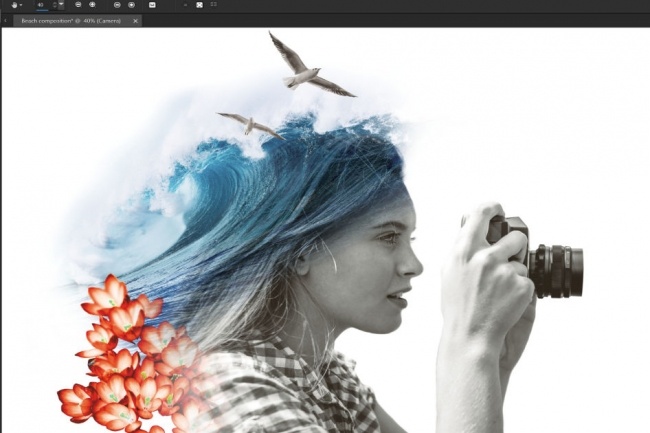Viewport: 650px width, 433px height.
Task: Click the zoom level input field
Action: (x=43, y=5)
